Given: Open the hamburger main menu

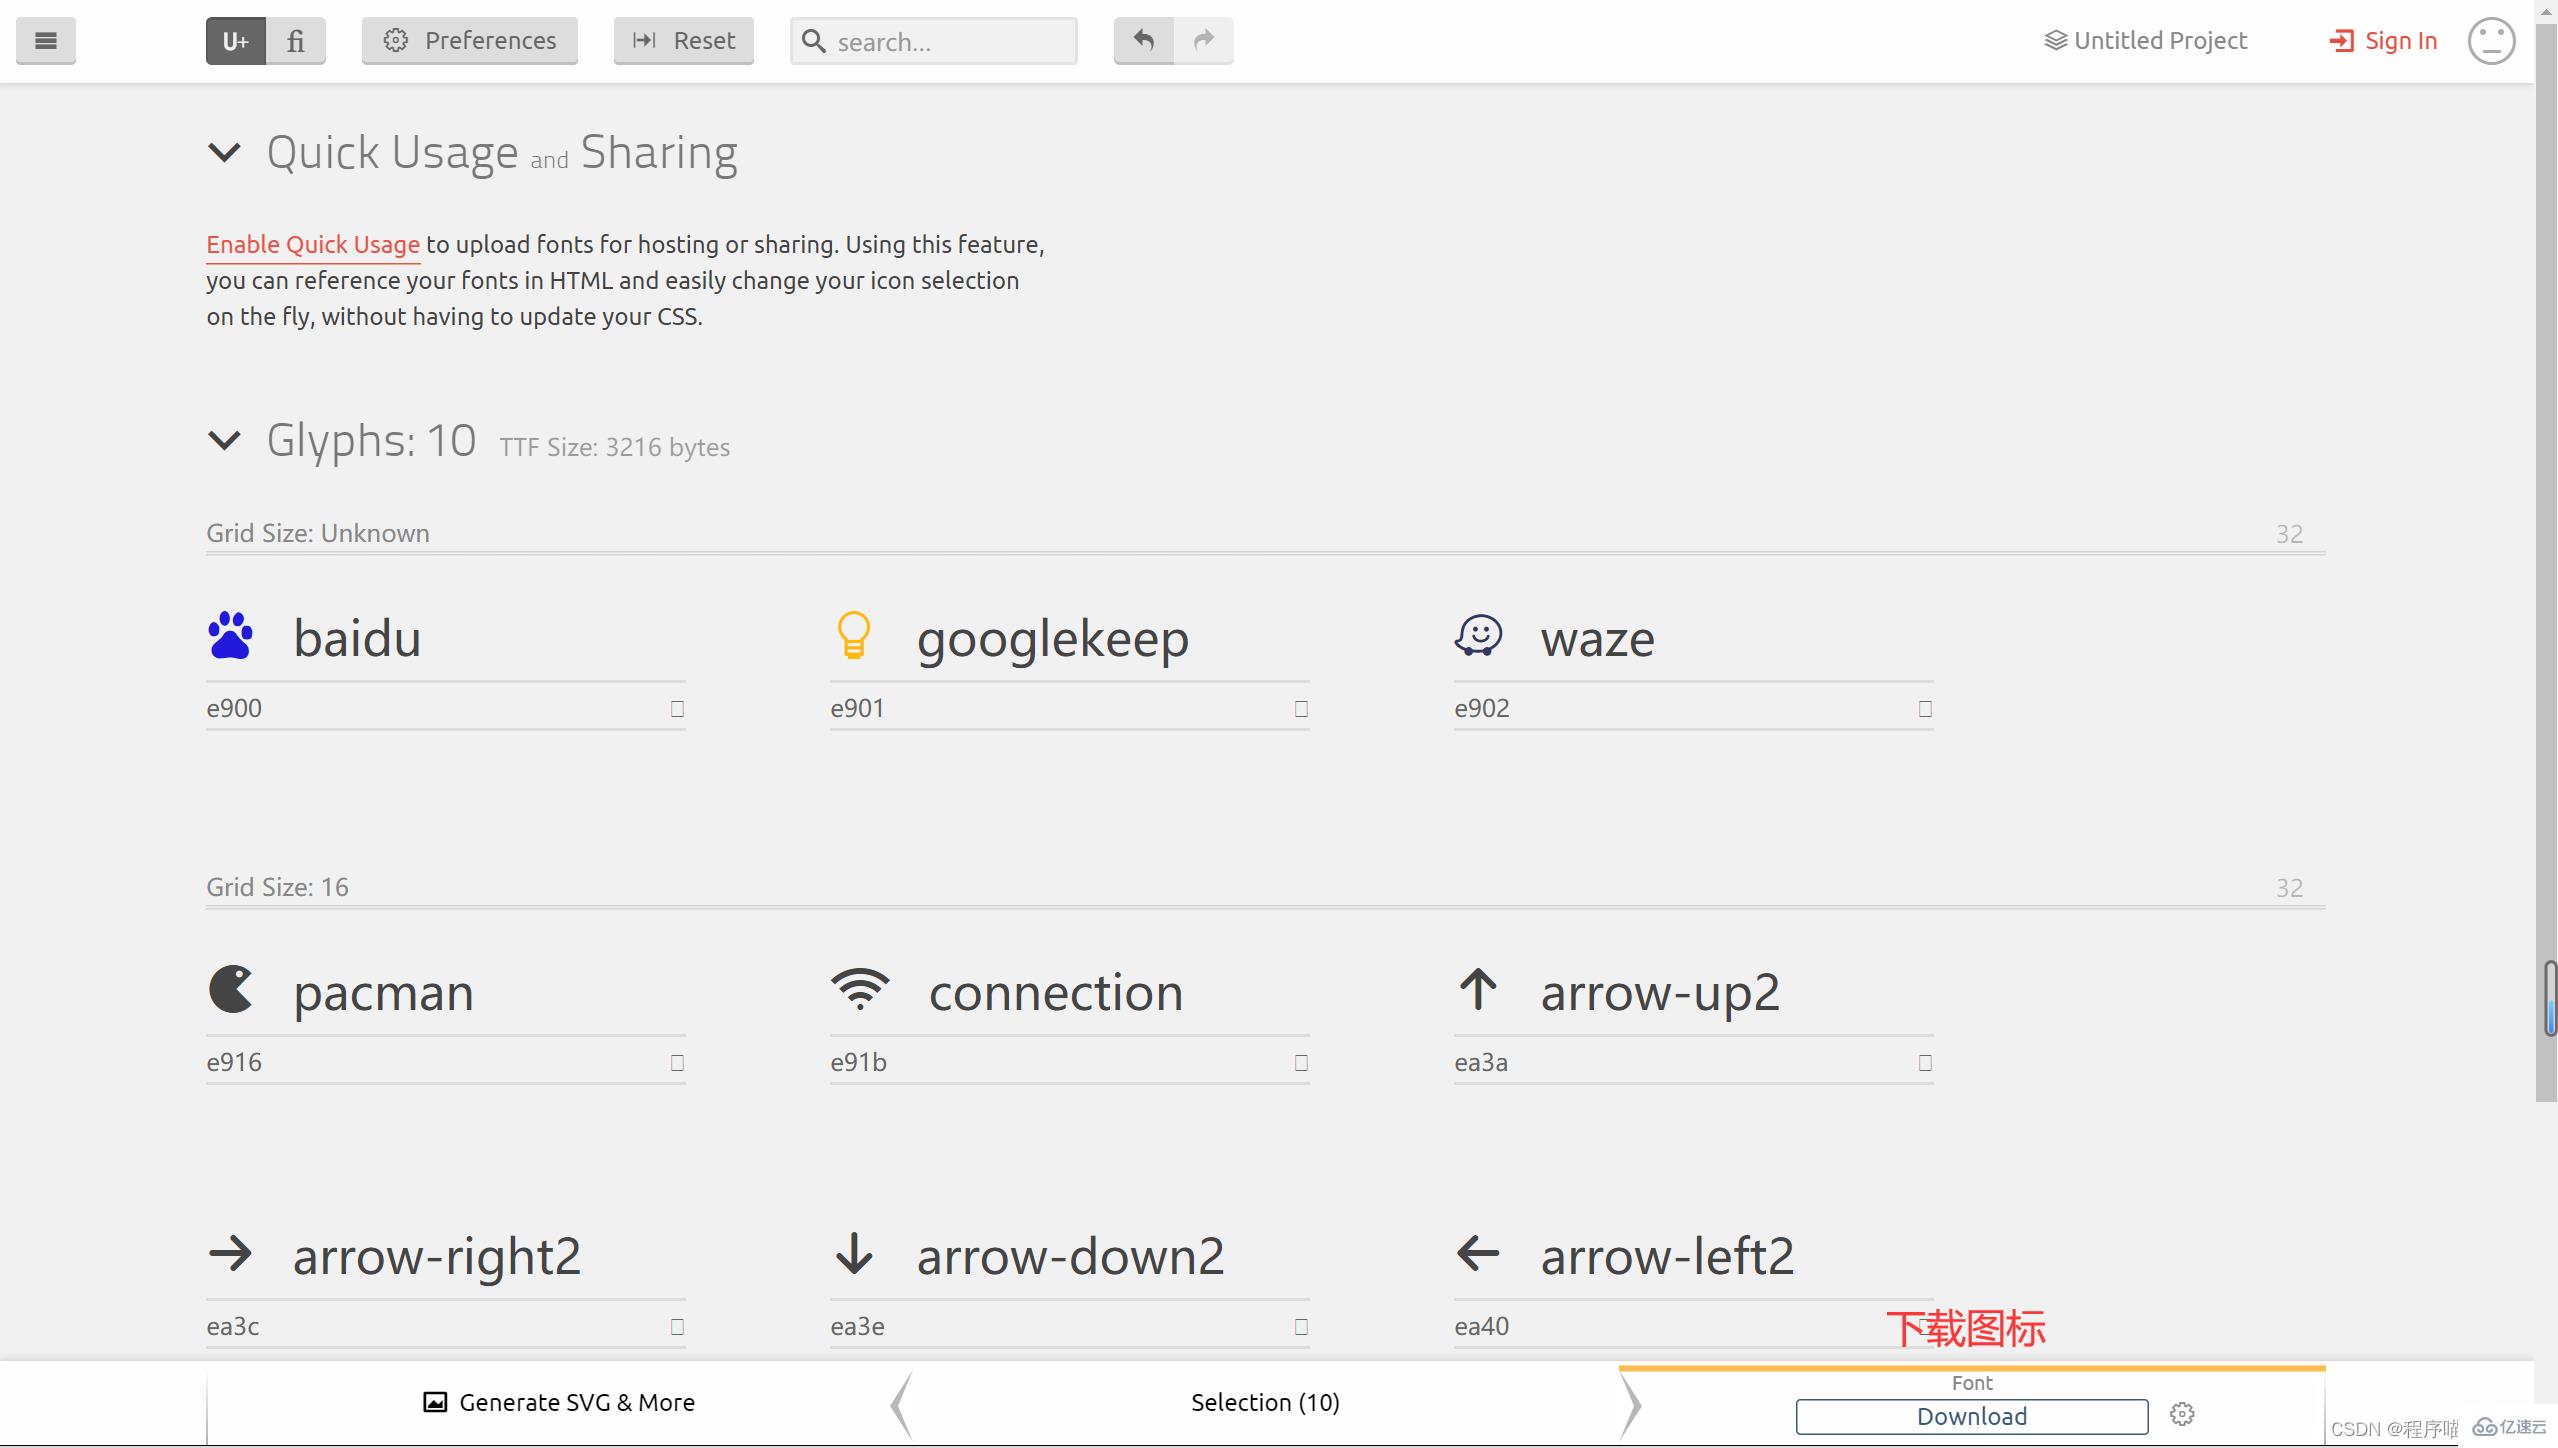Looking at the screenshot, I should pyautogui.click(x=45, y=41).
